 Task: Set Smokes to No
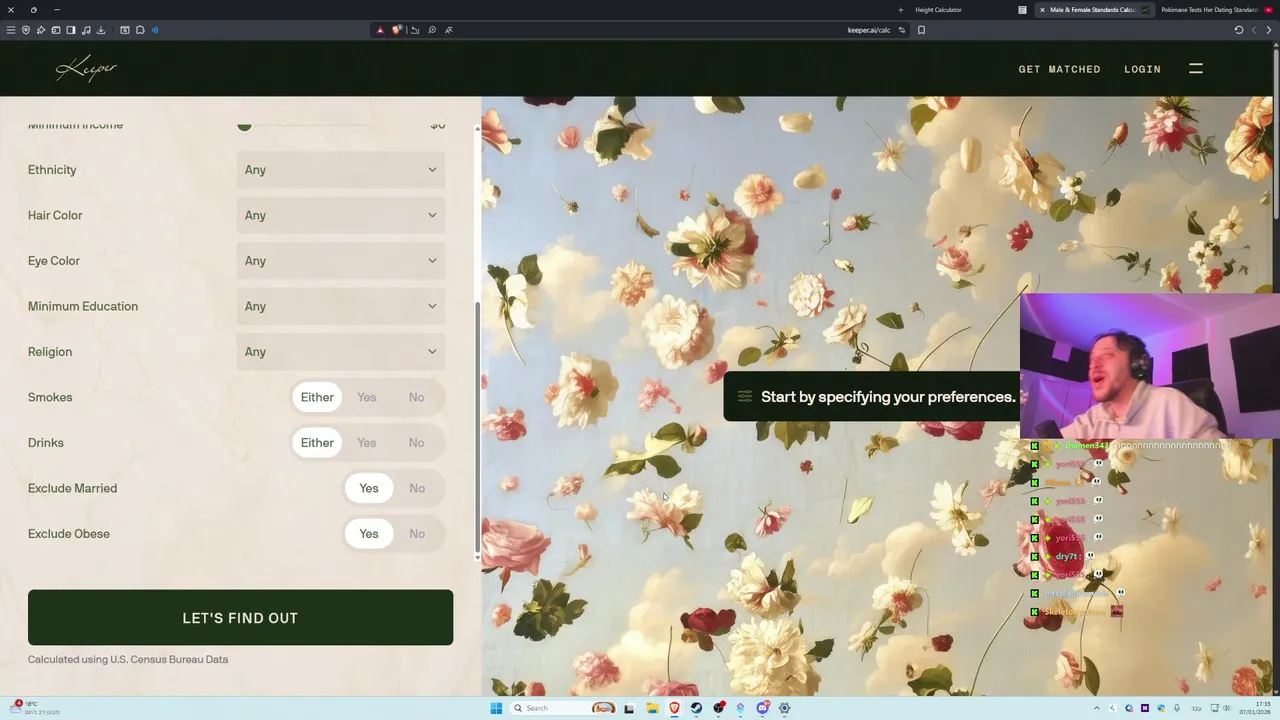[x=416, y=397]
